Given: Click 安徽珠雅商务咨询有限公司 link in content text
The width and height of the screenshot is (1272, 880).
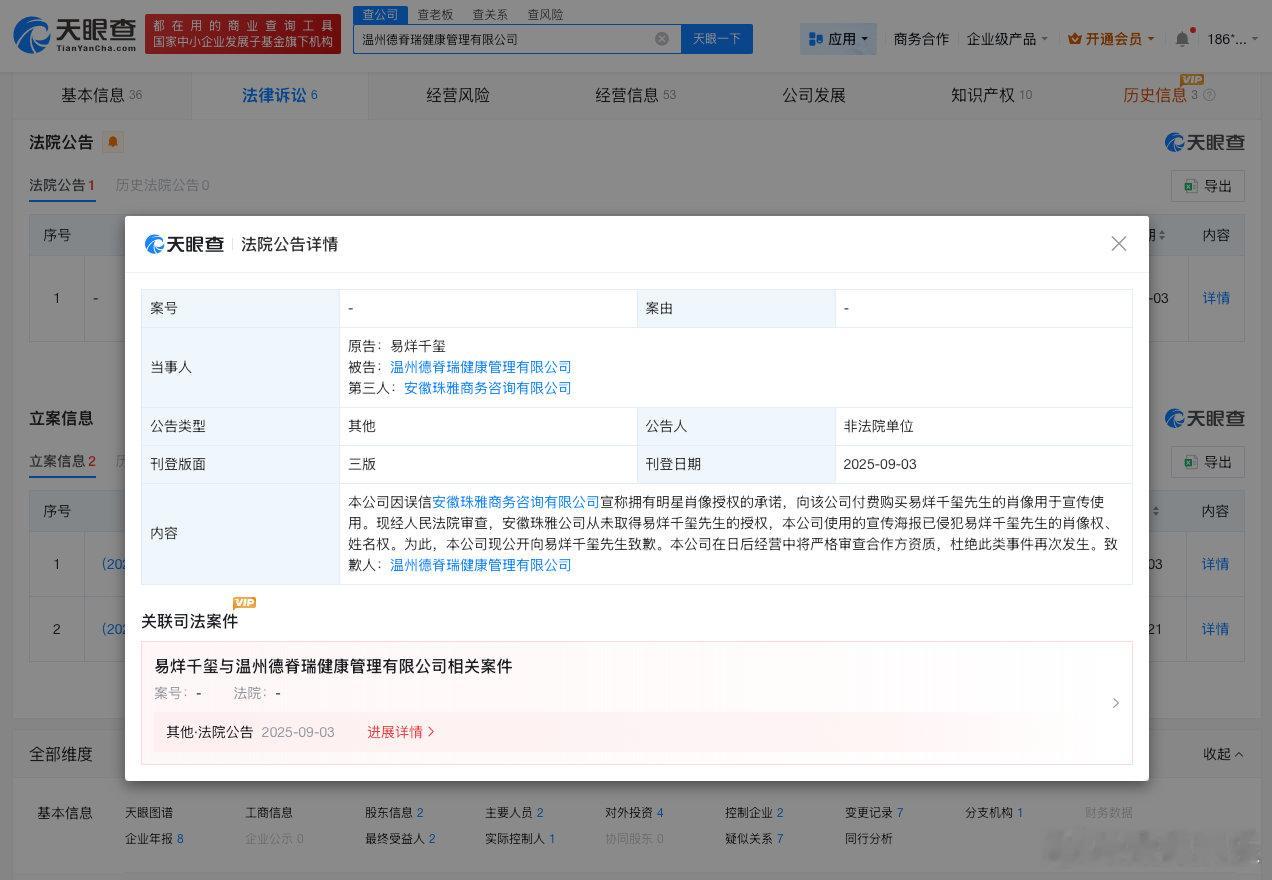Looking at the screenshot, I should coord(516,502).
